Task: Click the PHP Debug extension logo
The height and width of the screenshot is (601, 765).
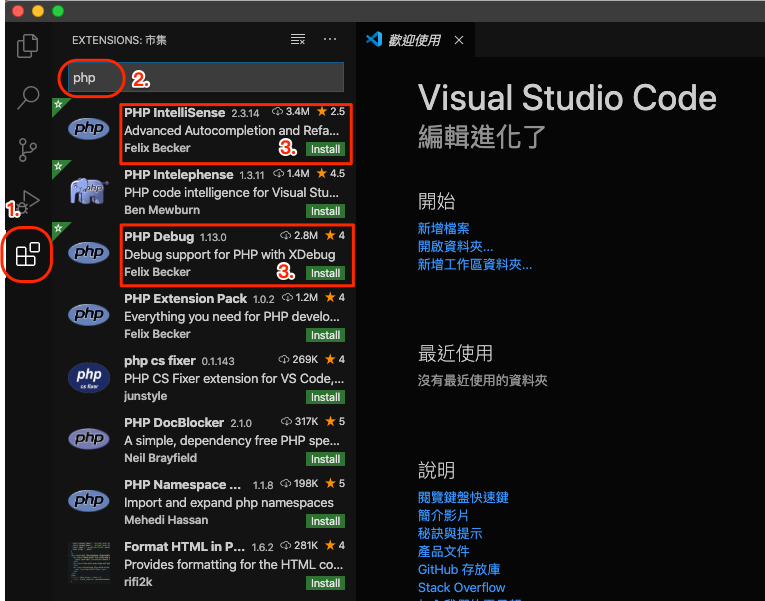Action: 88,252
